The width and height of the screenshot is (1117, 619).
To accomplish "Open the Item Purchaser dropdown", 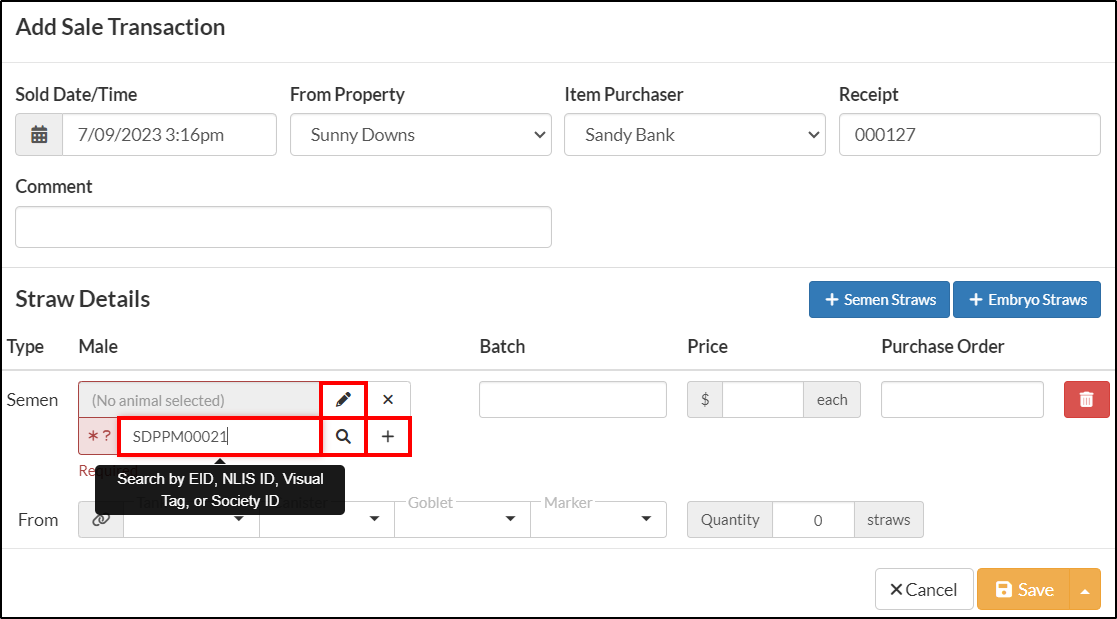I will (695, 135).
